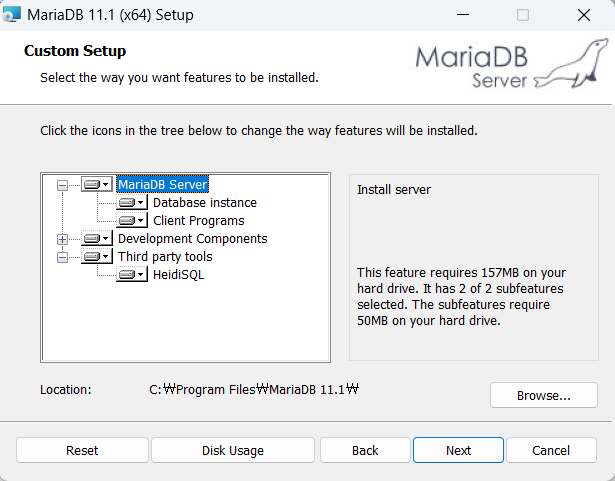Open Development Components feature install dropdown icon
Screen dimensions: 615x481
(97, 239)
